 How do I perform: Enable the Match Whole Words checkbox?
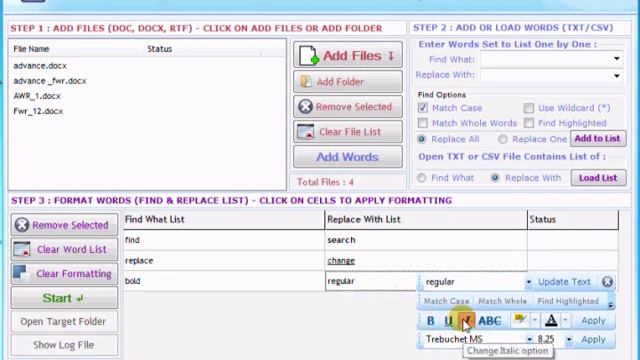(423, 123)
